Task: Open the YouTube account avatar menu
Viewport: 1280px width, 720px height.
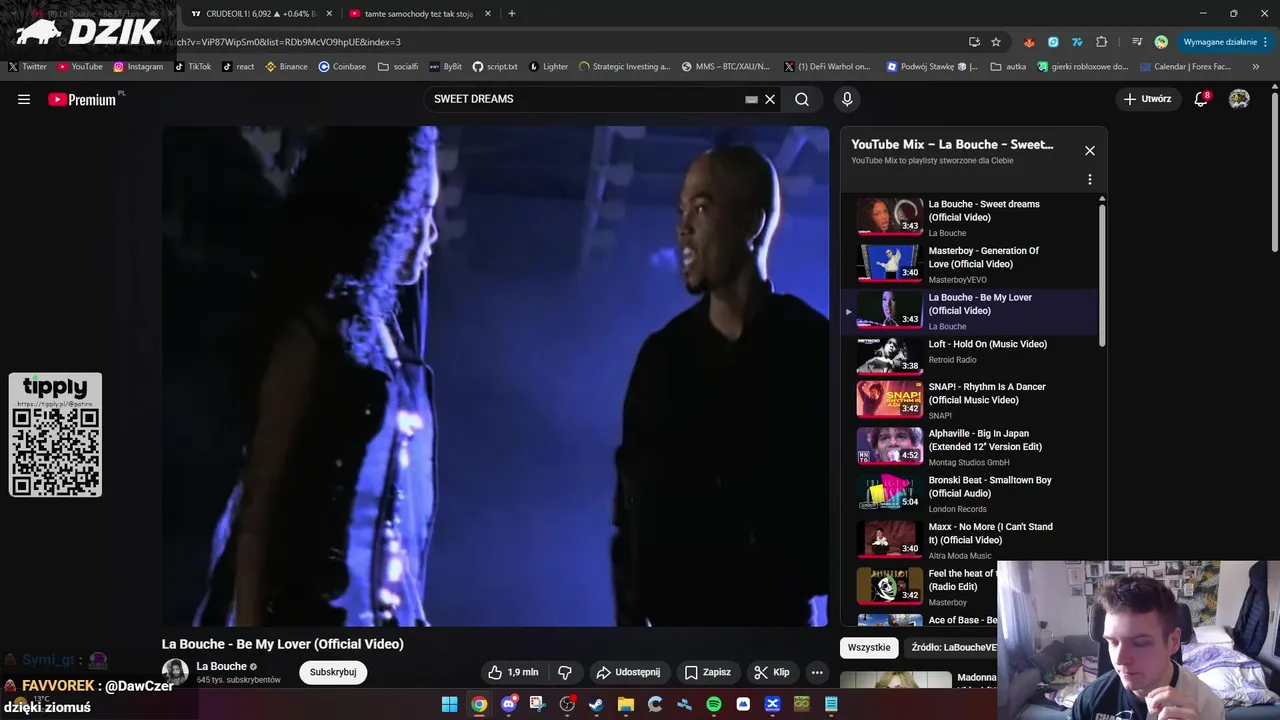Action: [x=1239, y=99]
